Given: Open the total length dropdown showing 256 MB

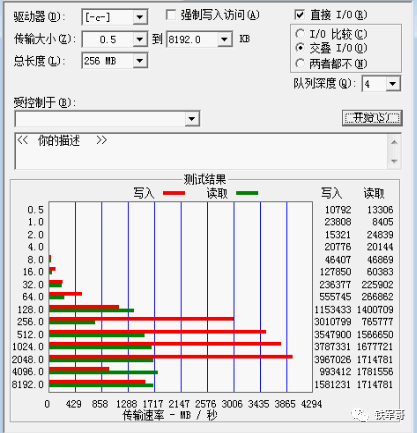Looking at the screenshot, I should pyautogui.click(x=140, y=61).
